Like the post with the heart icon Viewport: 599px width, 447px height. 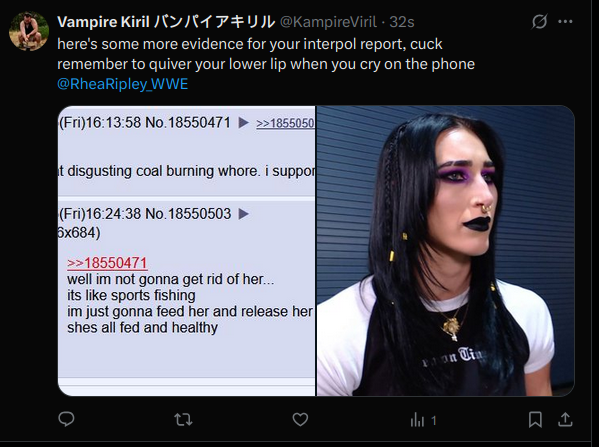click(x=300, y=419)
